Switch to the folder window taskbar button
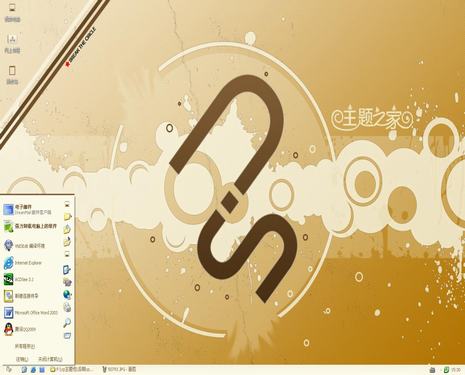 click(x=71, y=369)
